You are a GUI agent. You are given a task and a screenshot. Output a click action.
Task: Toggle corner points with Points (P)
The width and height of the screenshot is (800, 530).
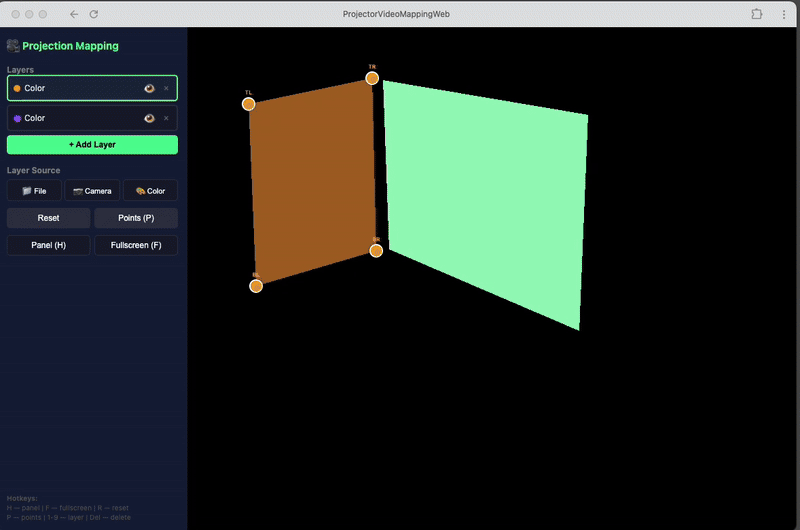coord(136,218)
